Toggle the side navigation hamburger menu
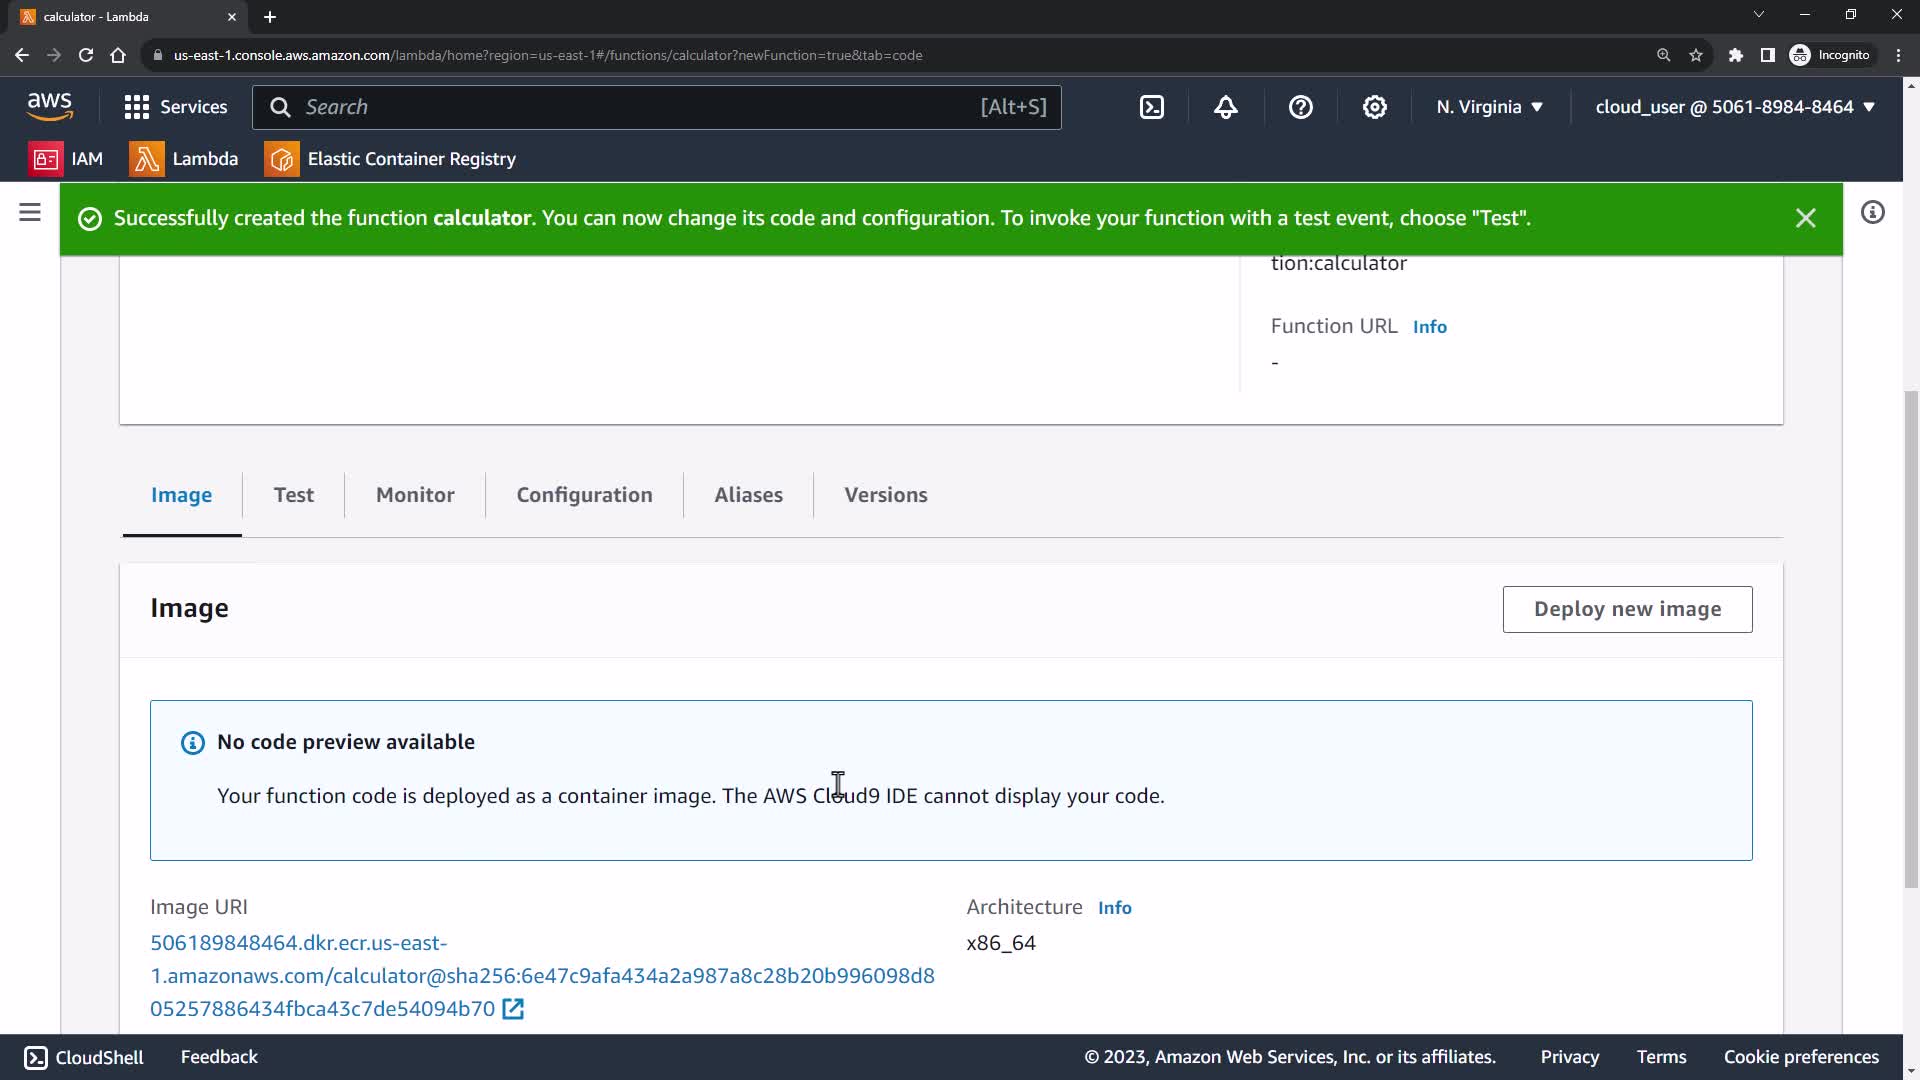 point(30,212)
